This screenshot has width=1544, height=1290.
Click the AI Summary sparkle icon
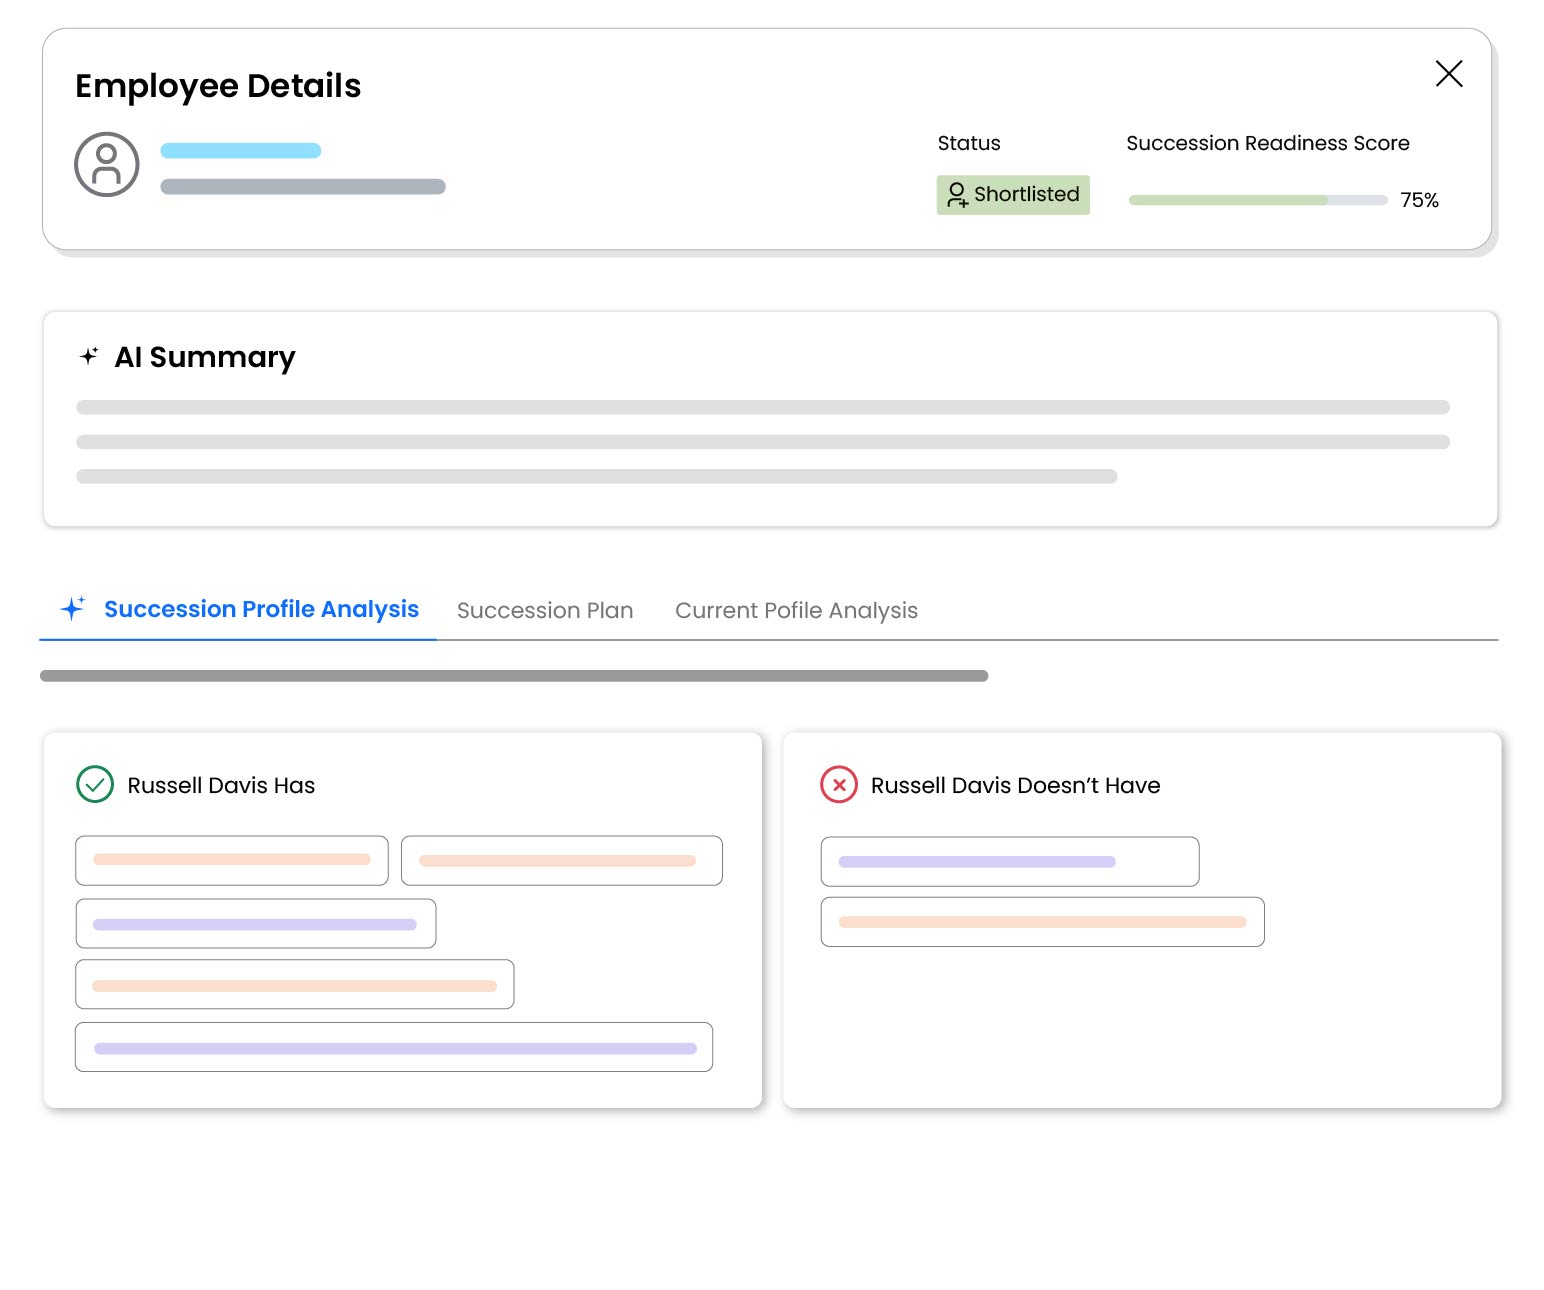point(89,356)
